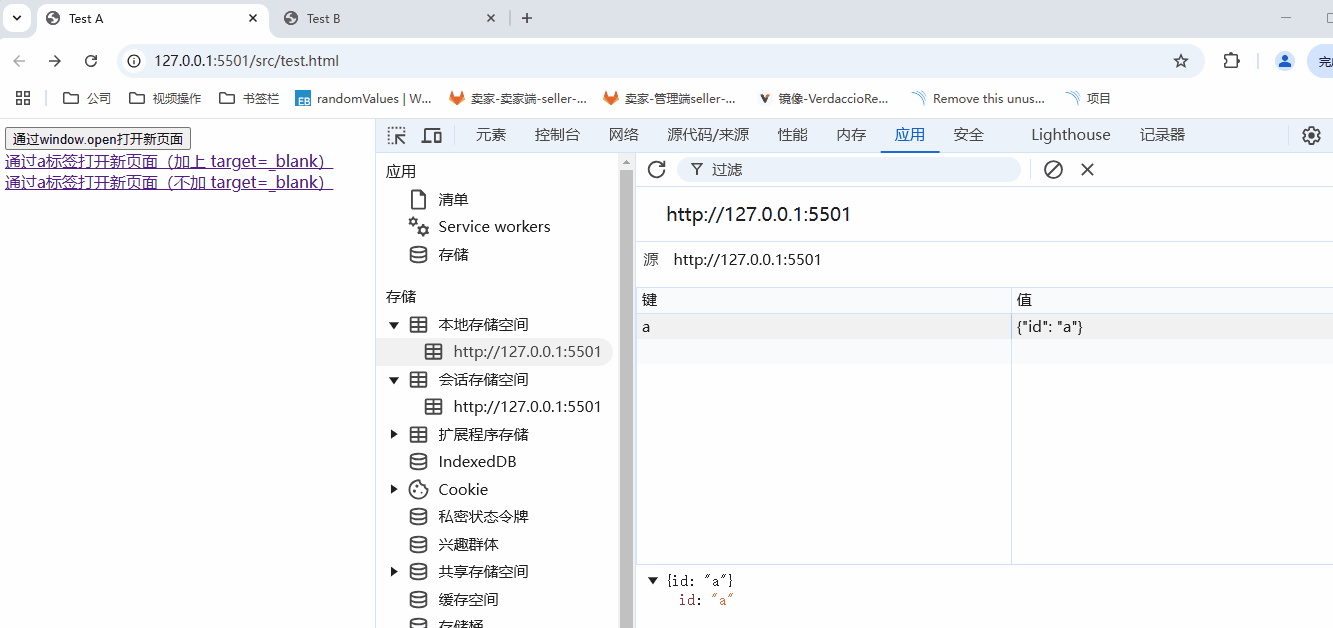Screen dimensions: 1333x628
Task: Switch to the Test B tab
Action: 390,18
